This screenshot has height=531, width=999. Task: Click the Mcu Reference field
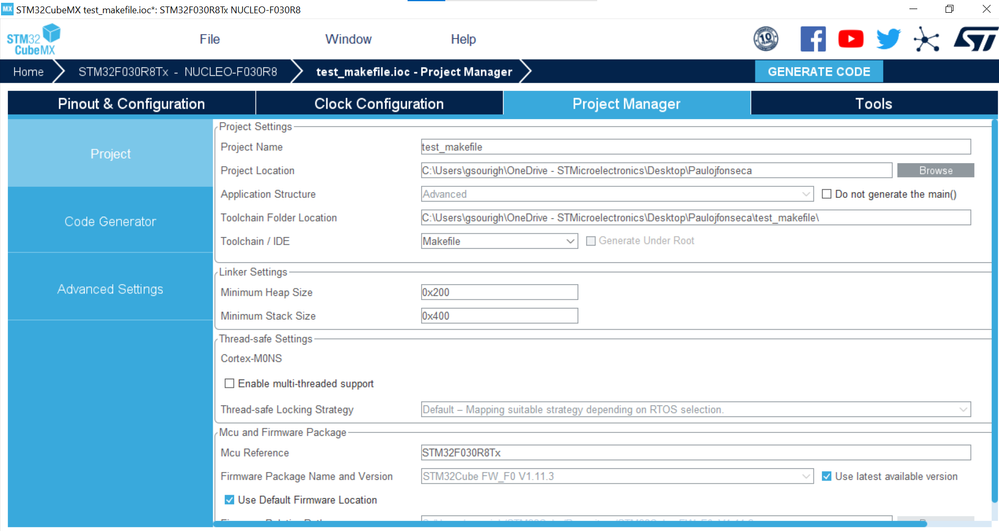point(696,453)
